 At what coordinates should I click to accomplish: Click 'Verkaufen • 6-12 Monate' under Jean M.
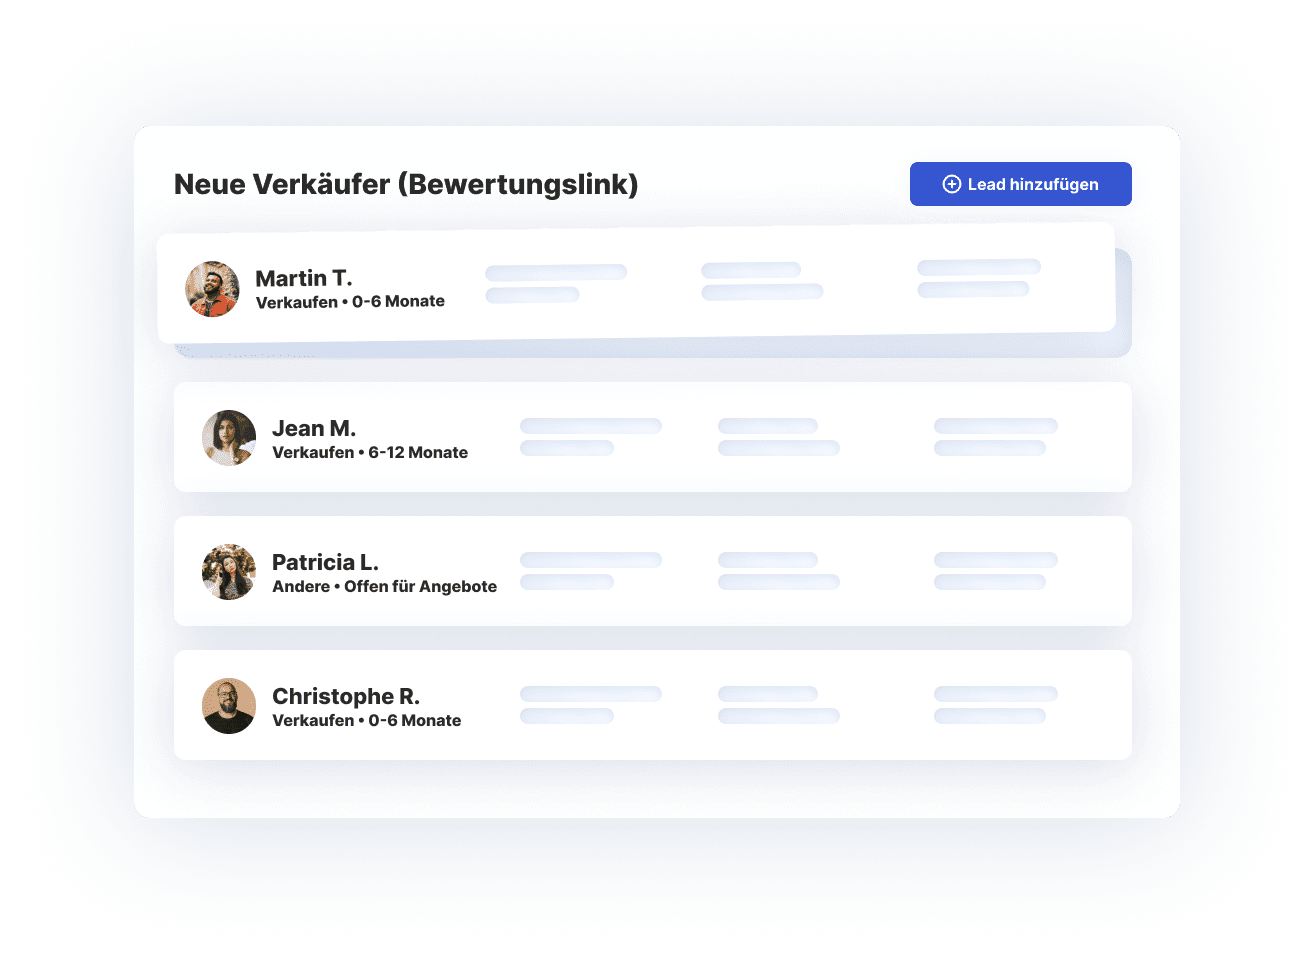point(370,452)
